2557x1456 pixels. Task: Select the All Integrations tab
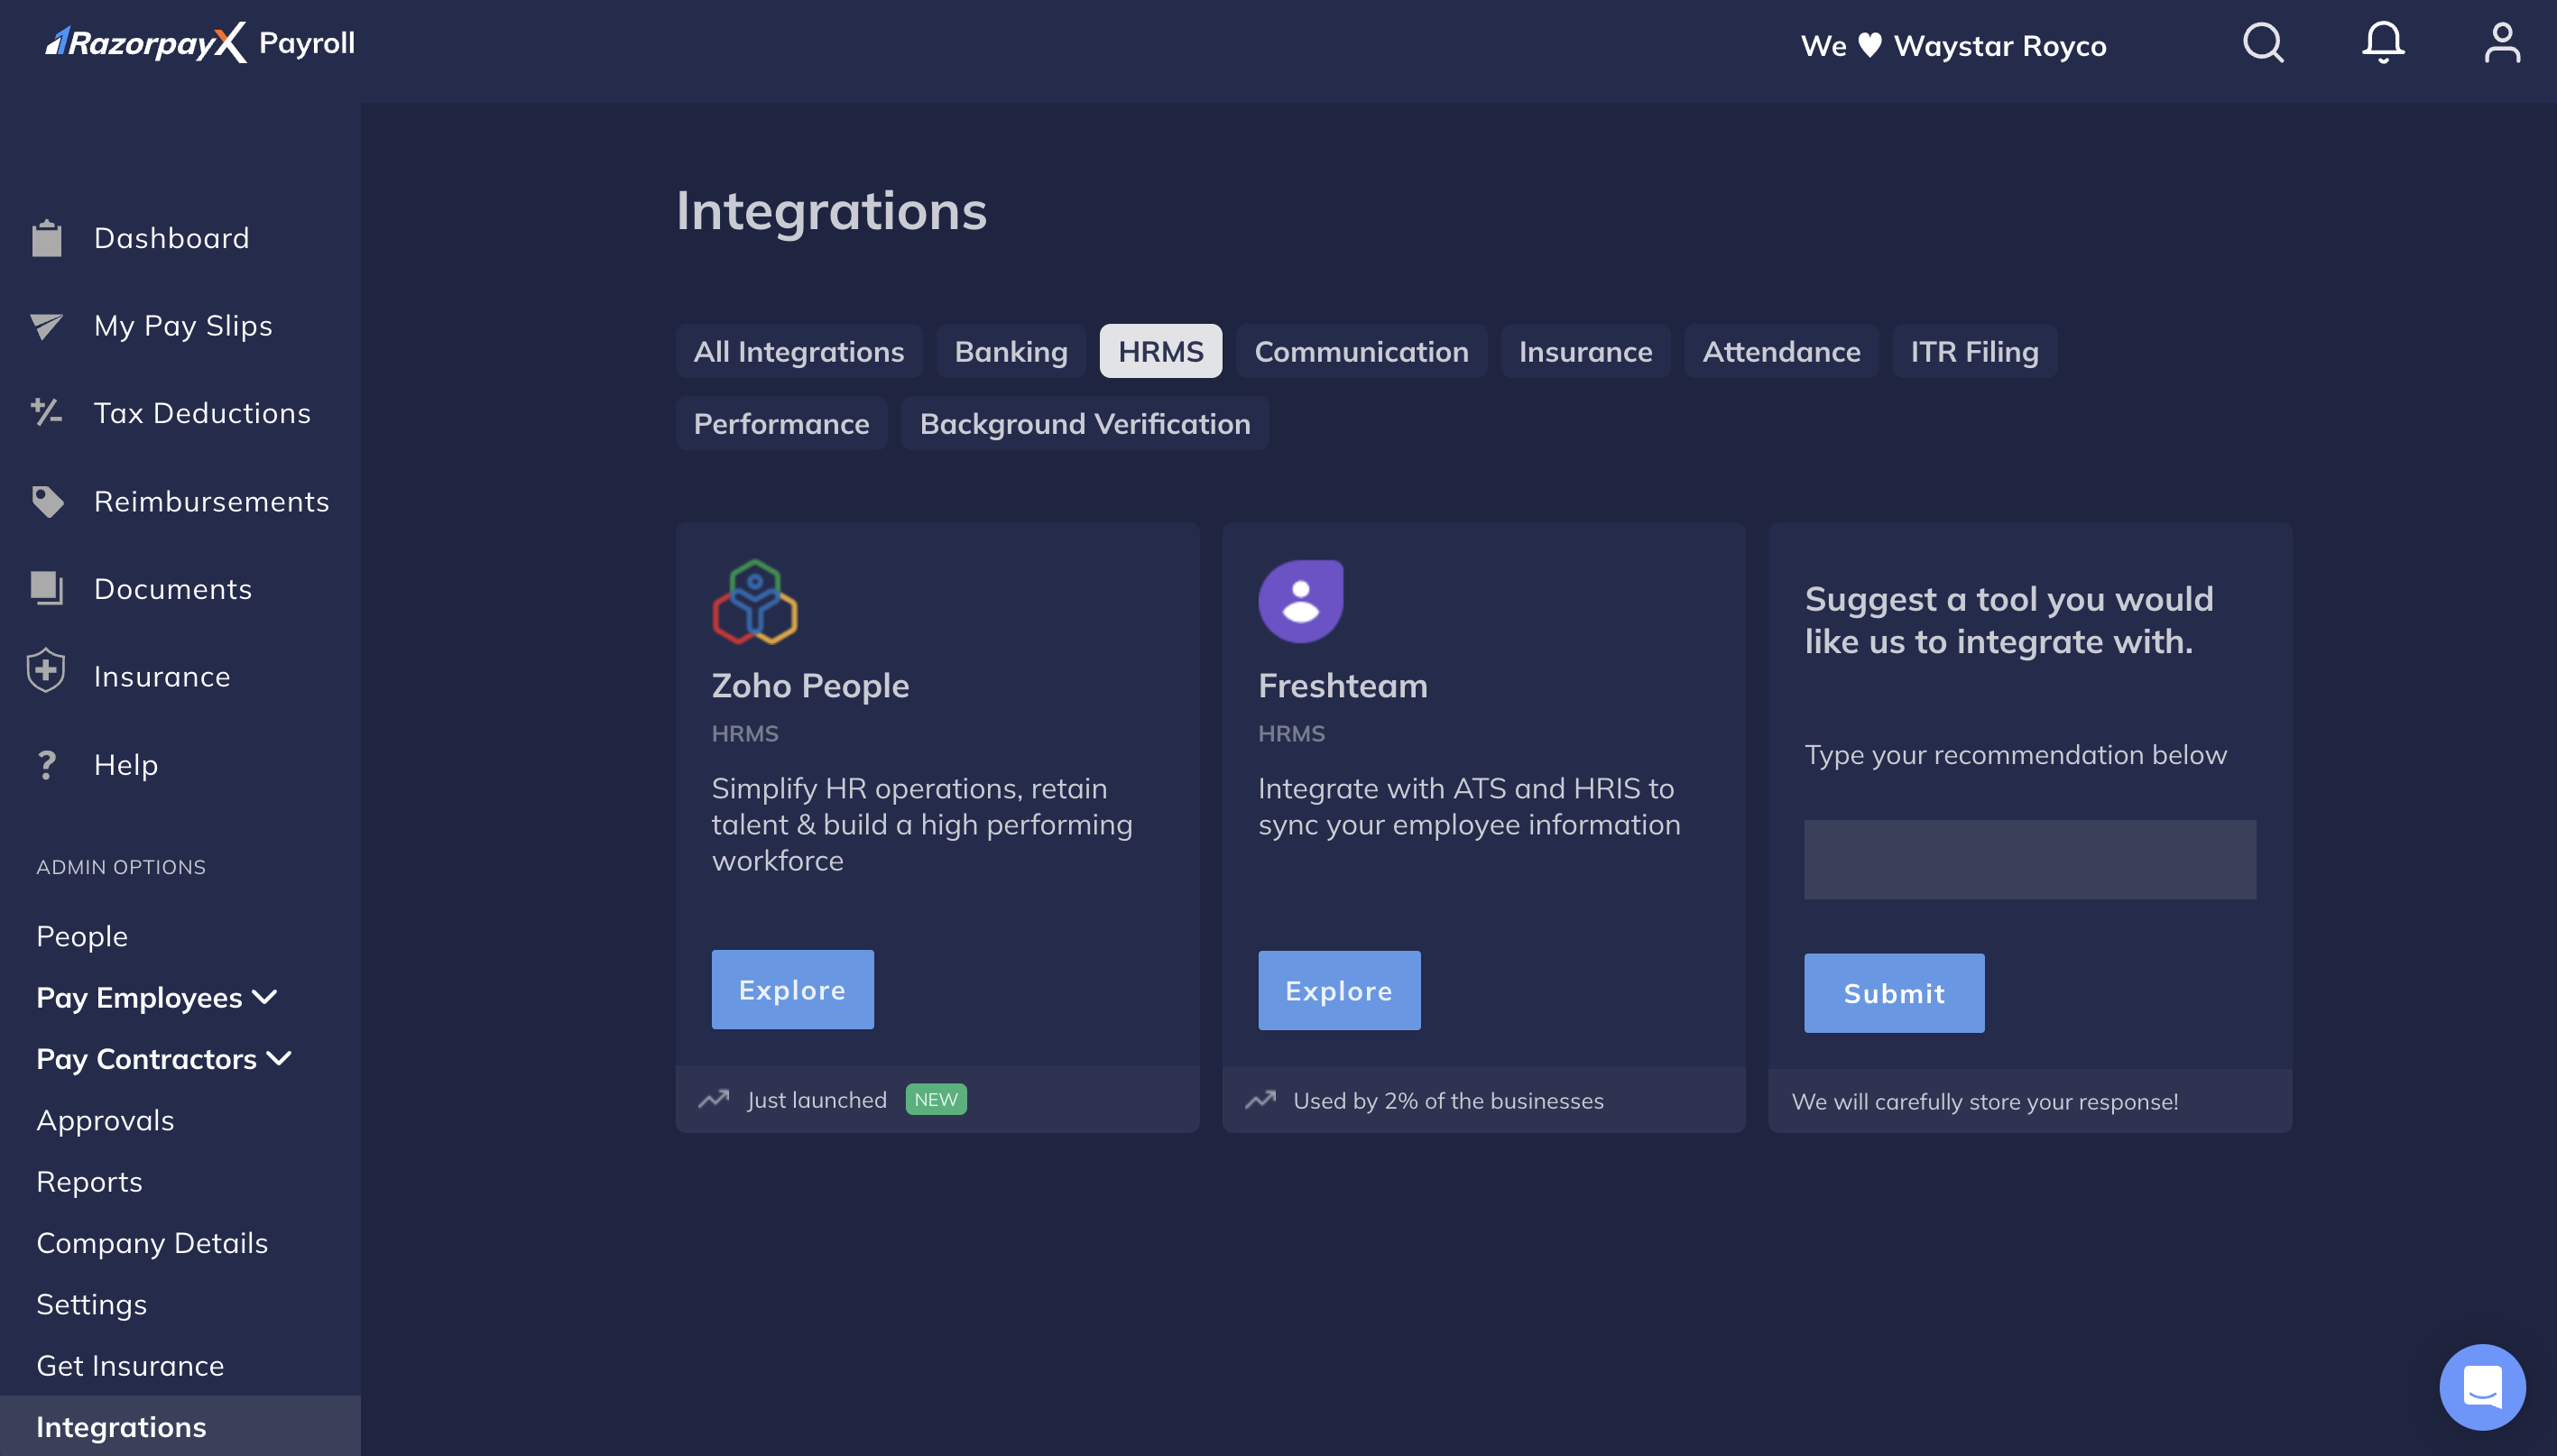798,351
